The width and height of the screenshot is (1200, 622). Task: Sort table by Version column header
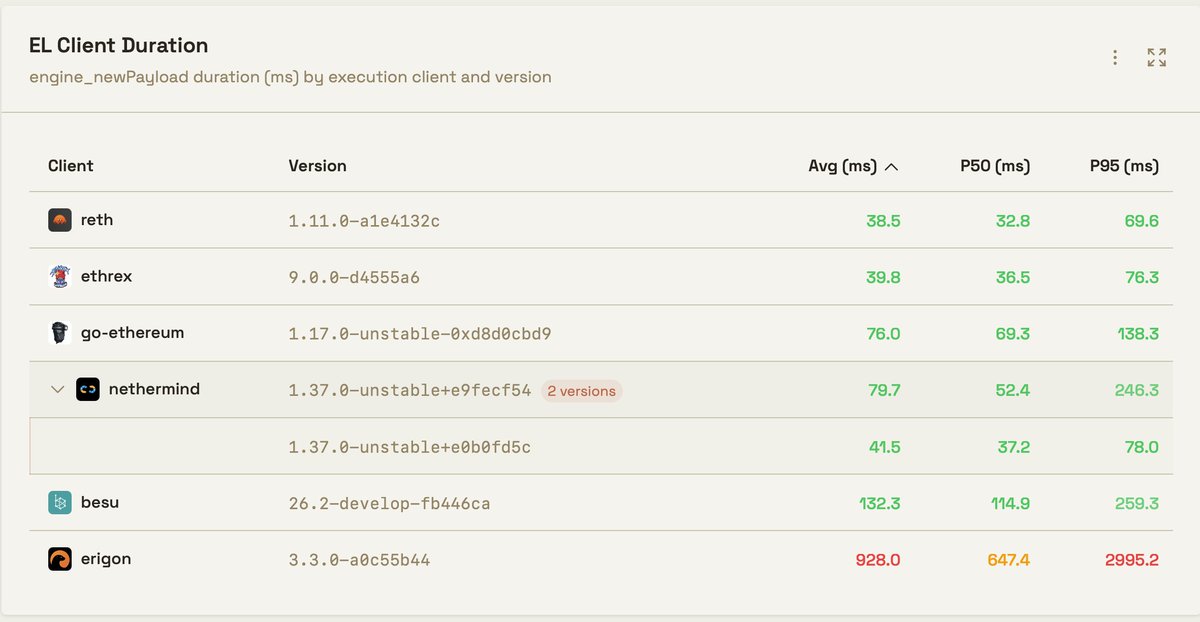coord(317,166)
